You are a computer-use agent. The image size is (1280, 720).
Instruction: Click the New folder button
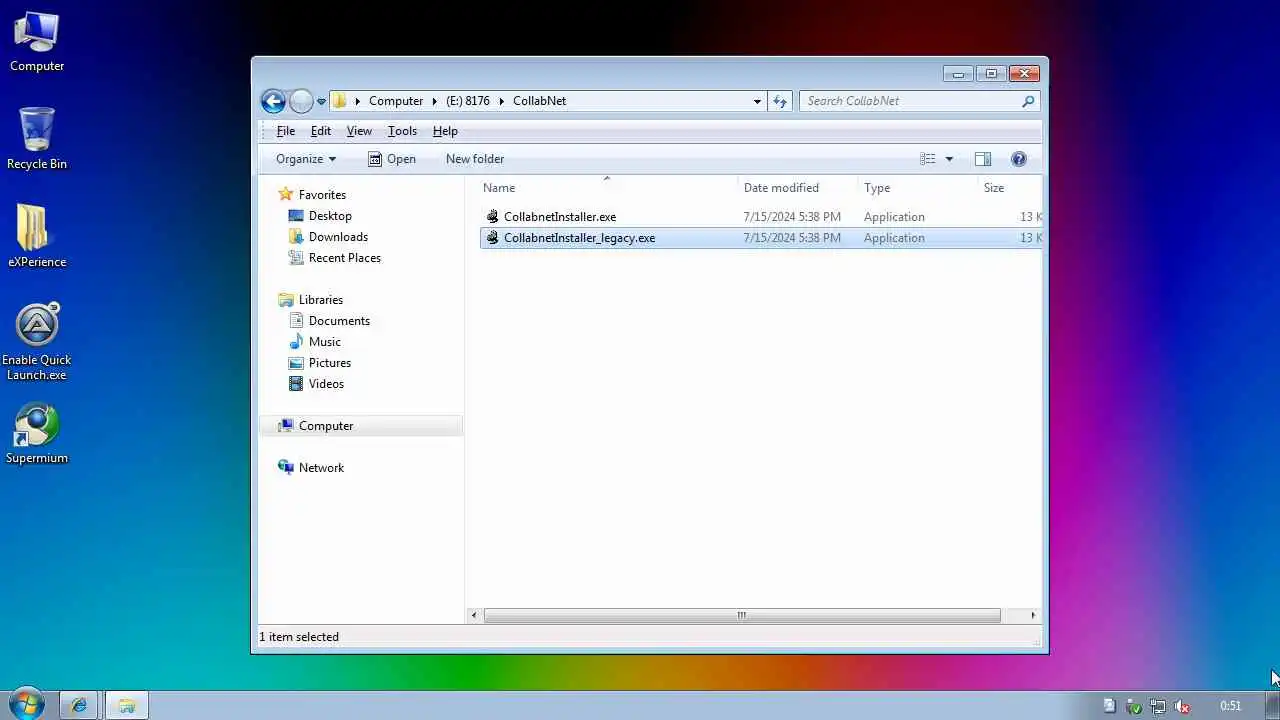[475, 159]
